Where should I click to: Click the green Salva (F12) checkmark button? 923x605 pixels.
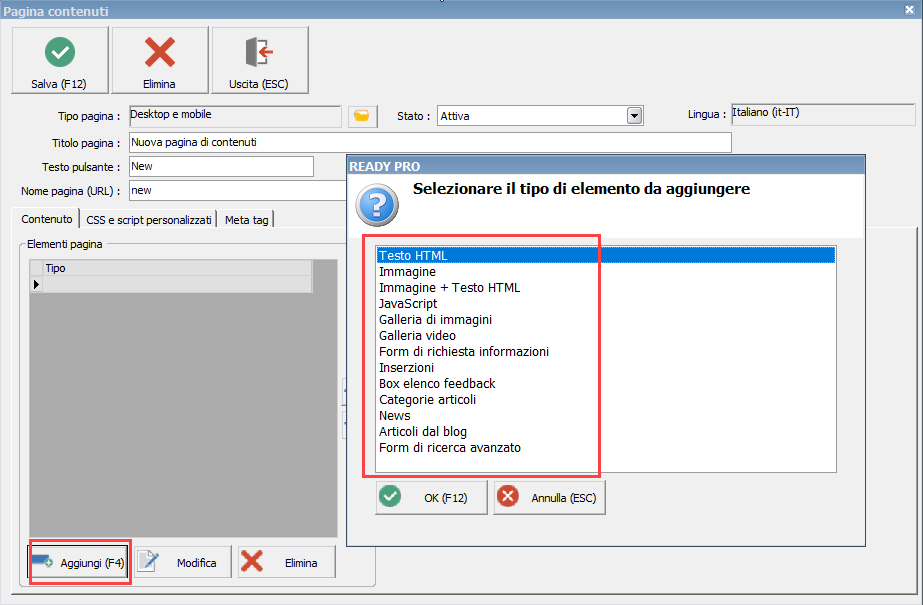tap(60, 60)
